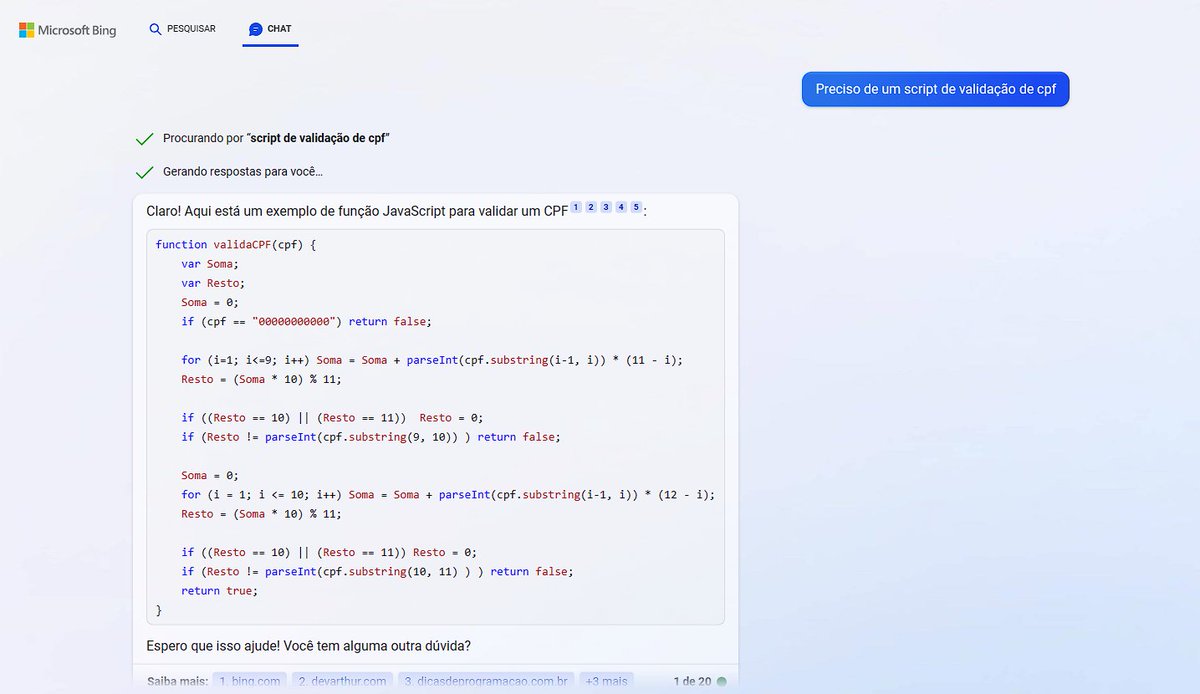Image resolution: width=1200 pixels, height=694 pixels.
Task: Open citation footnote 5
Action: tap(636, 207)
